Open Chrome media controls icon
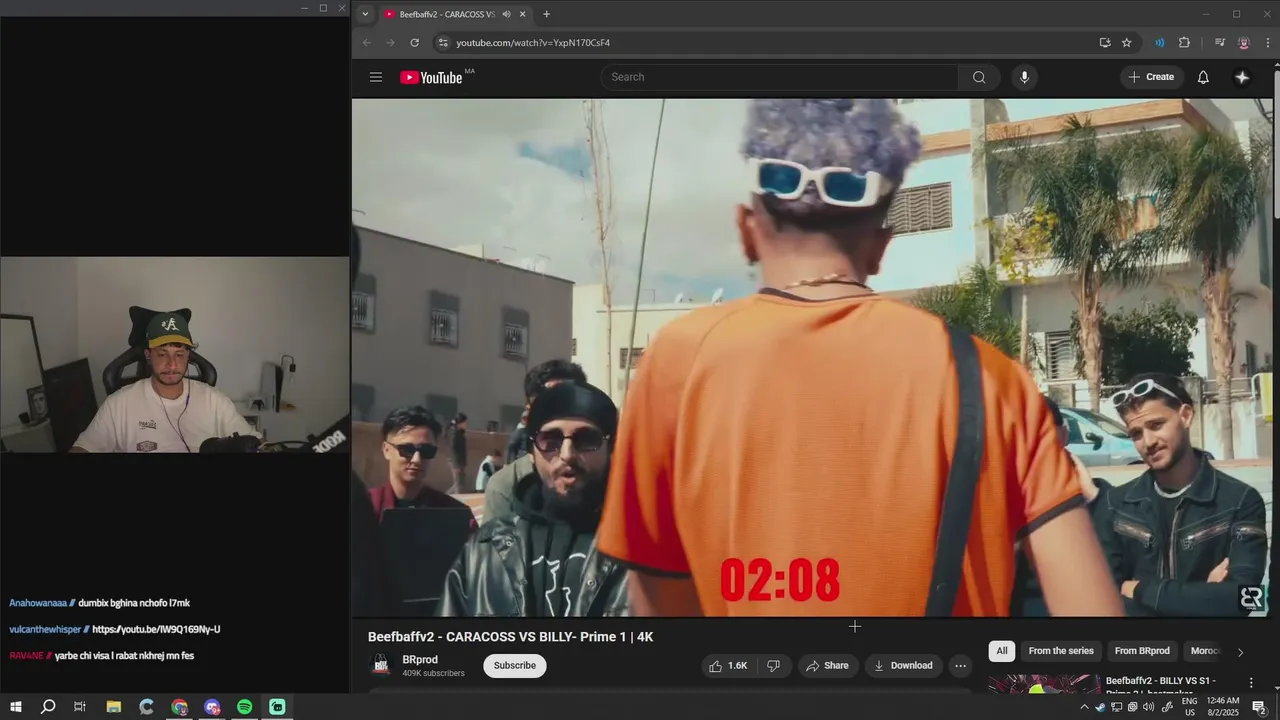 1220,43
